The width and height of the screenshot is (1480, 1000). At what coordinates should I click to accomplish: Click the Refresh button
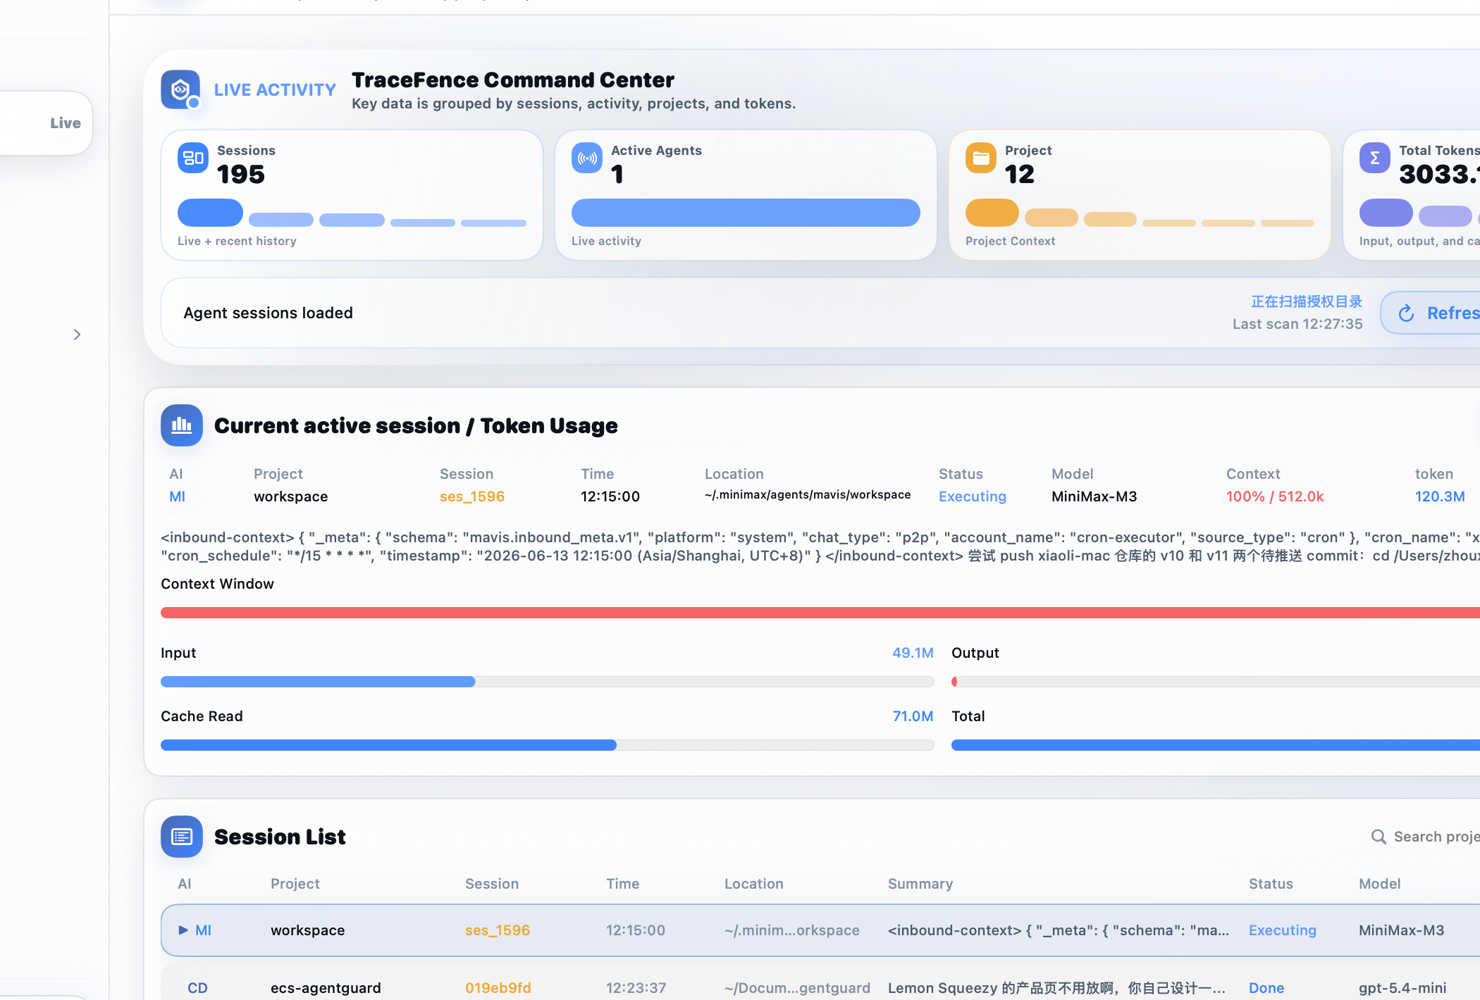tap(1432, 313)
